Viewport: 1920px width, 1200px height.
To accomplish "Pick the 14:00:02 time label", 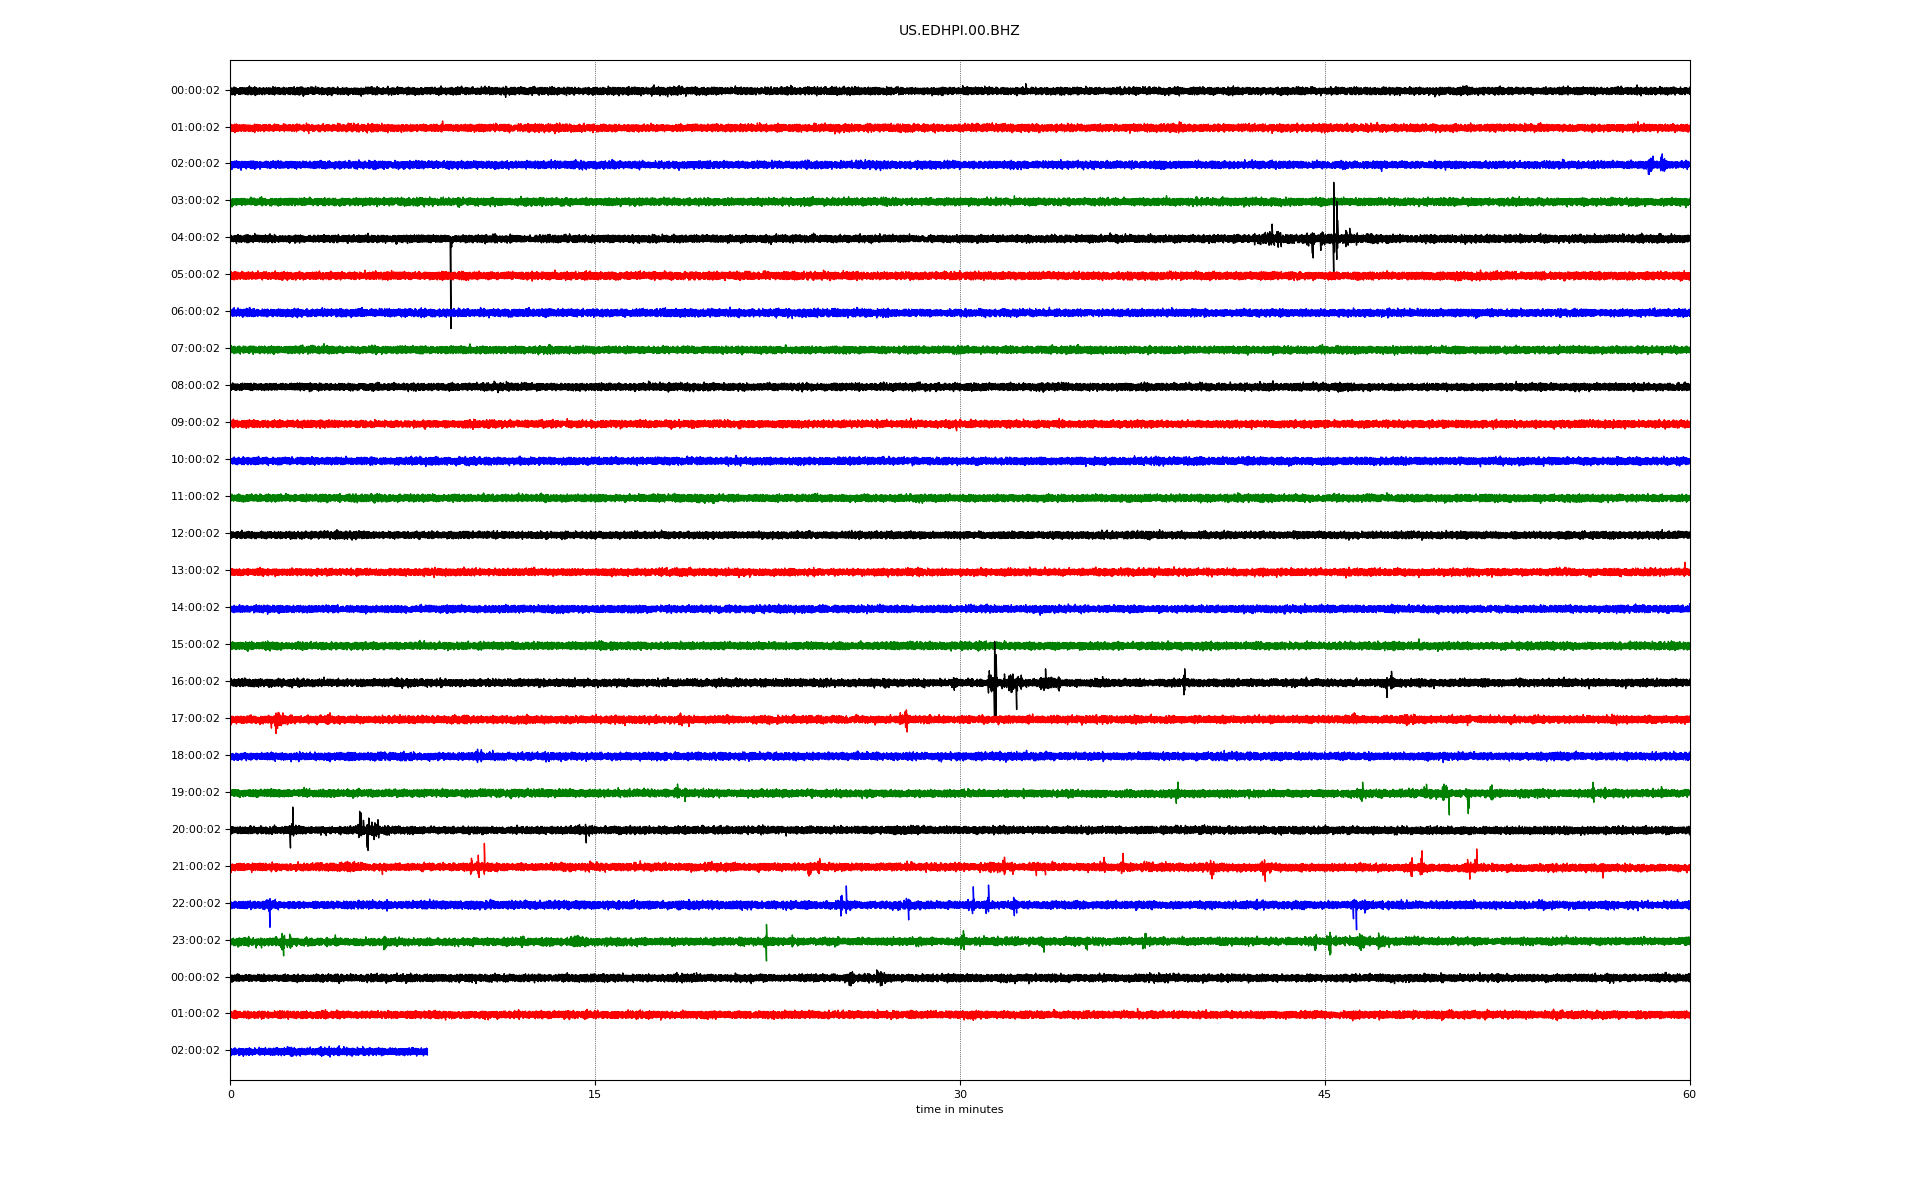I will pyautogui.click(x=195, y=608).
